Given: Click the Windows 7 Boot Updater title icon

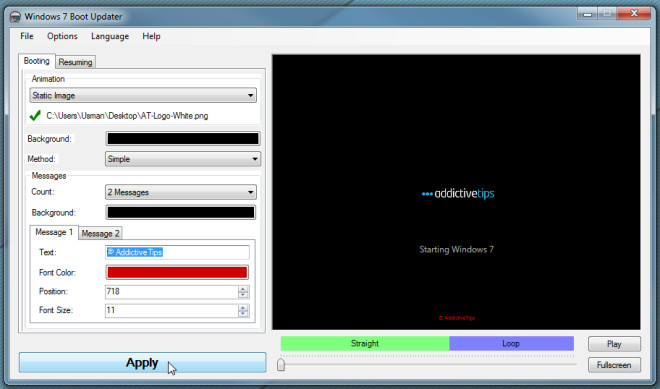Looking at the screenshot, I should click(15, 17).
